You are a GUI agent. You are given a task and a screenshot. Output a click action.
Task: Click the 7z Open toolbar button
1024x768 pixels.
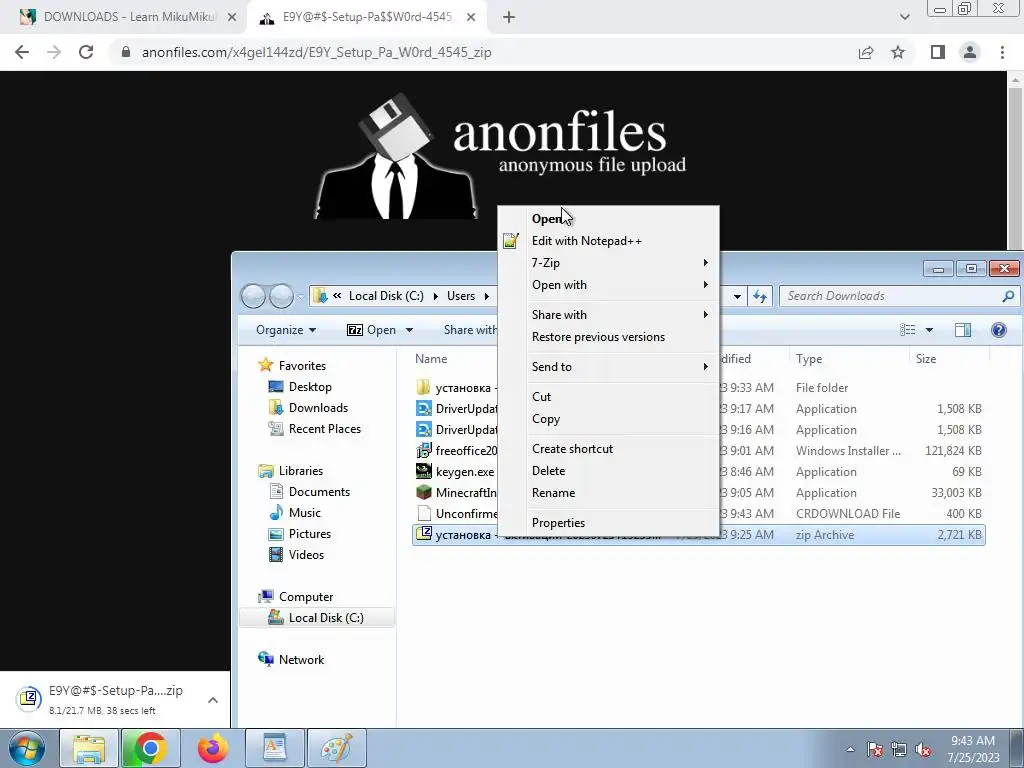[371, 330]
